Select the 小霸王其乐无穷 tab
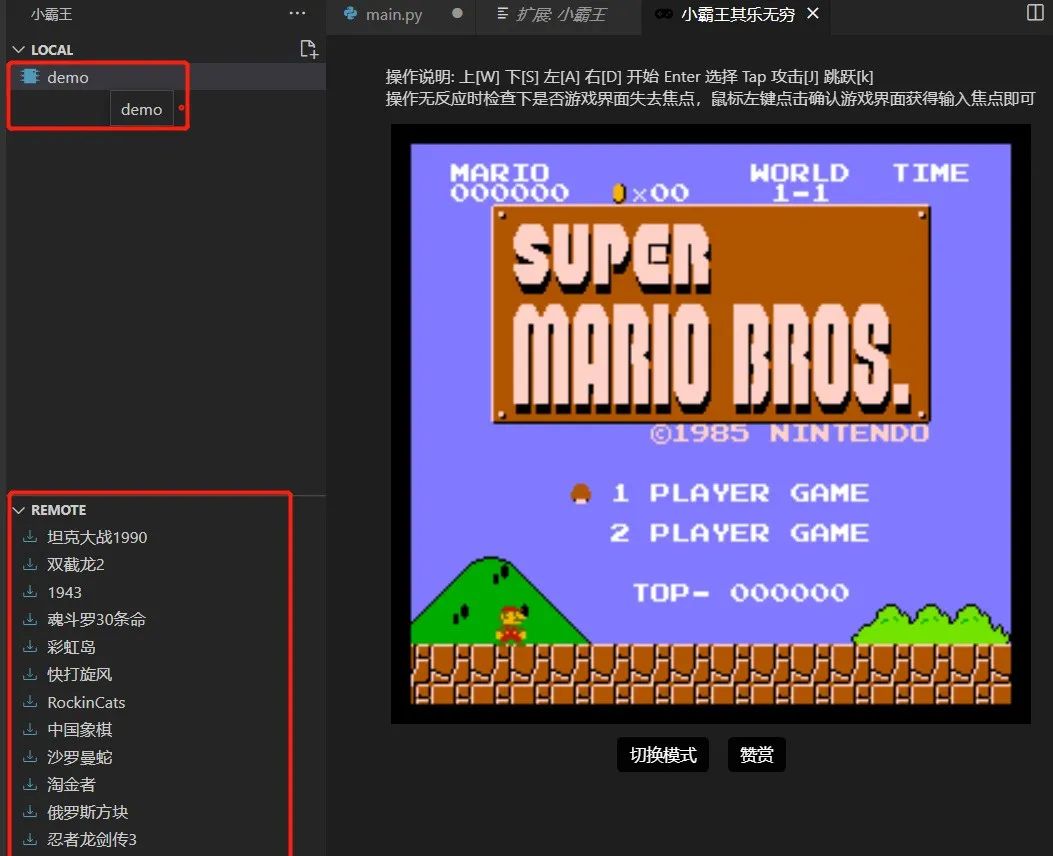Screen dimensions: 1053x856 coord(735,15)
